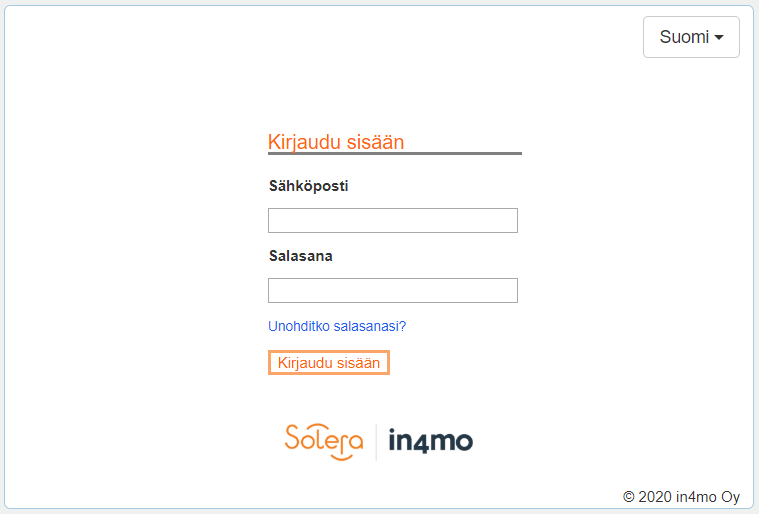Image resolution: width=759 pixels, height=514 pixels.
Task: Click the Sähköposti field label
Action: tap(309, 186)
